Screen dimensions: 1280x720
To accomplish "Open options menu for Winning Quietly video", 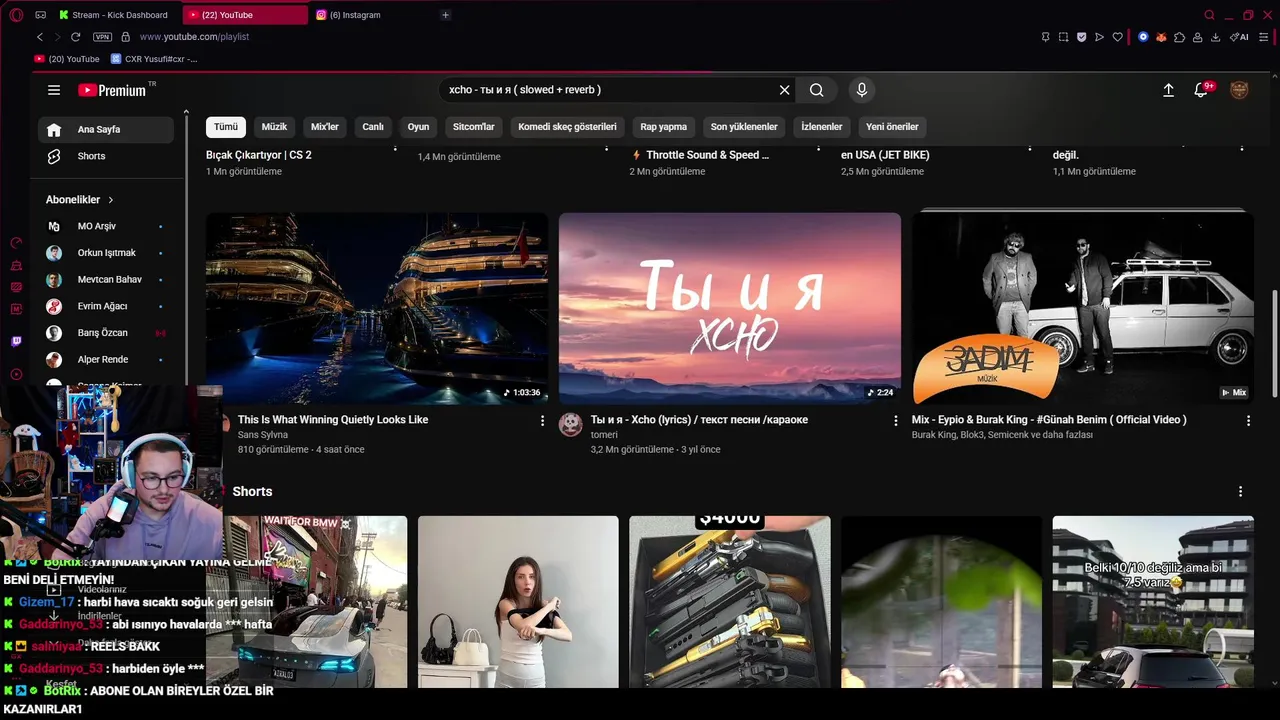I will (x=543, y=421).
